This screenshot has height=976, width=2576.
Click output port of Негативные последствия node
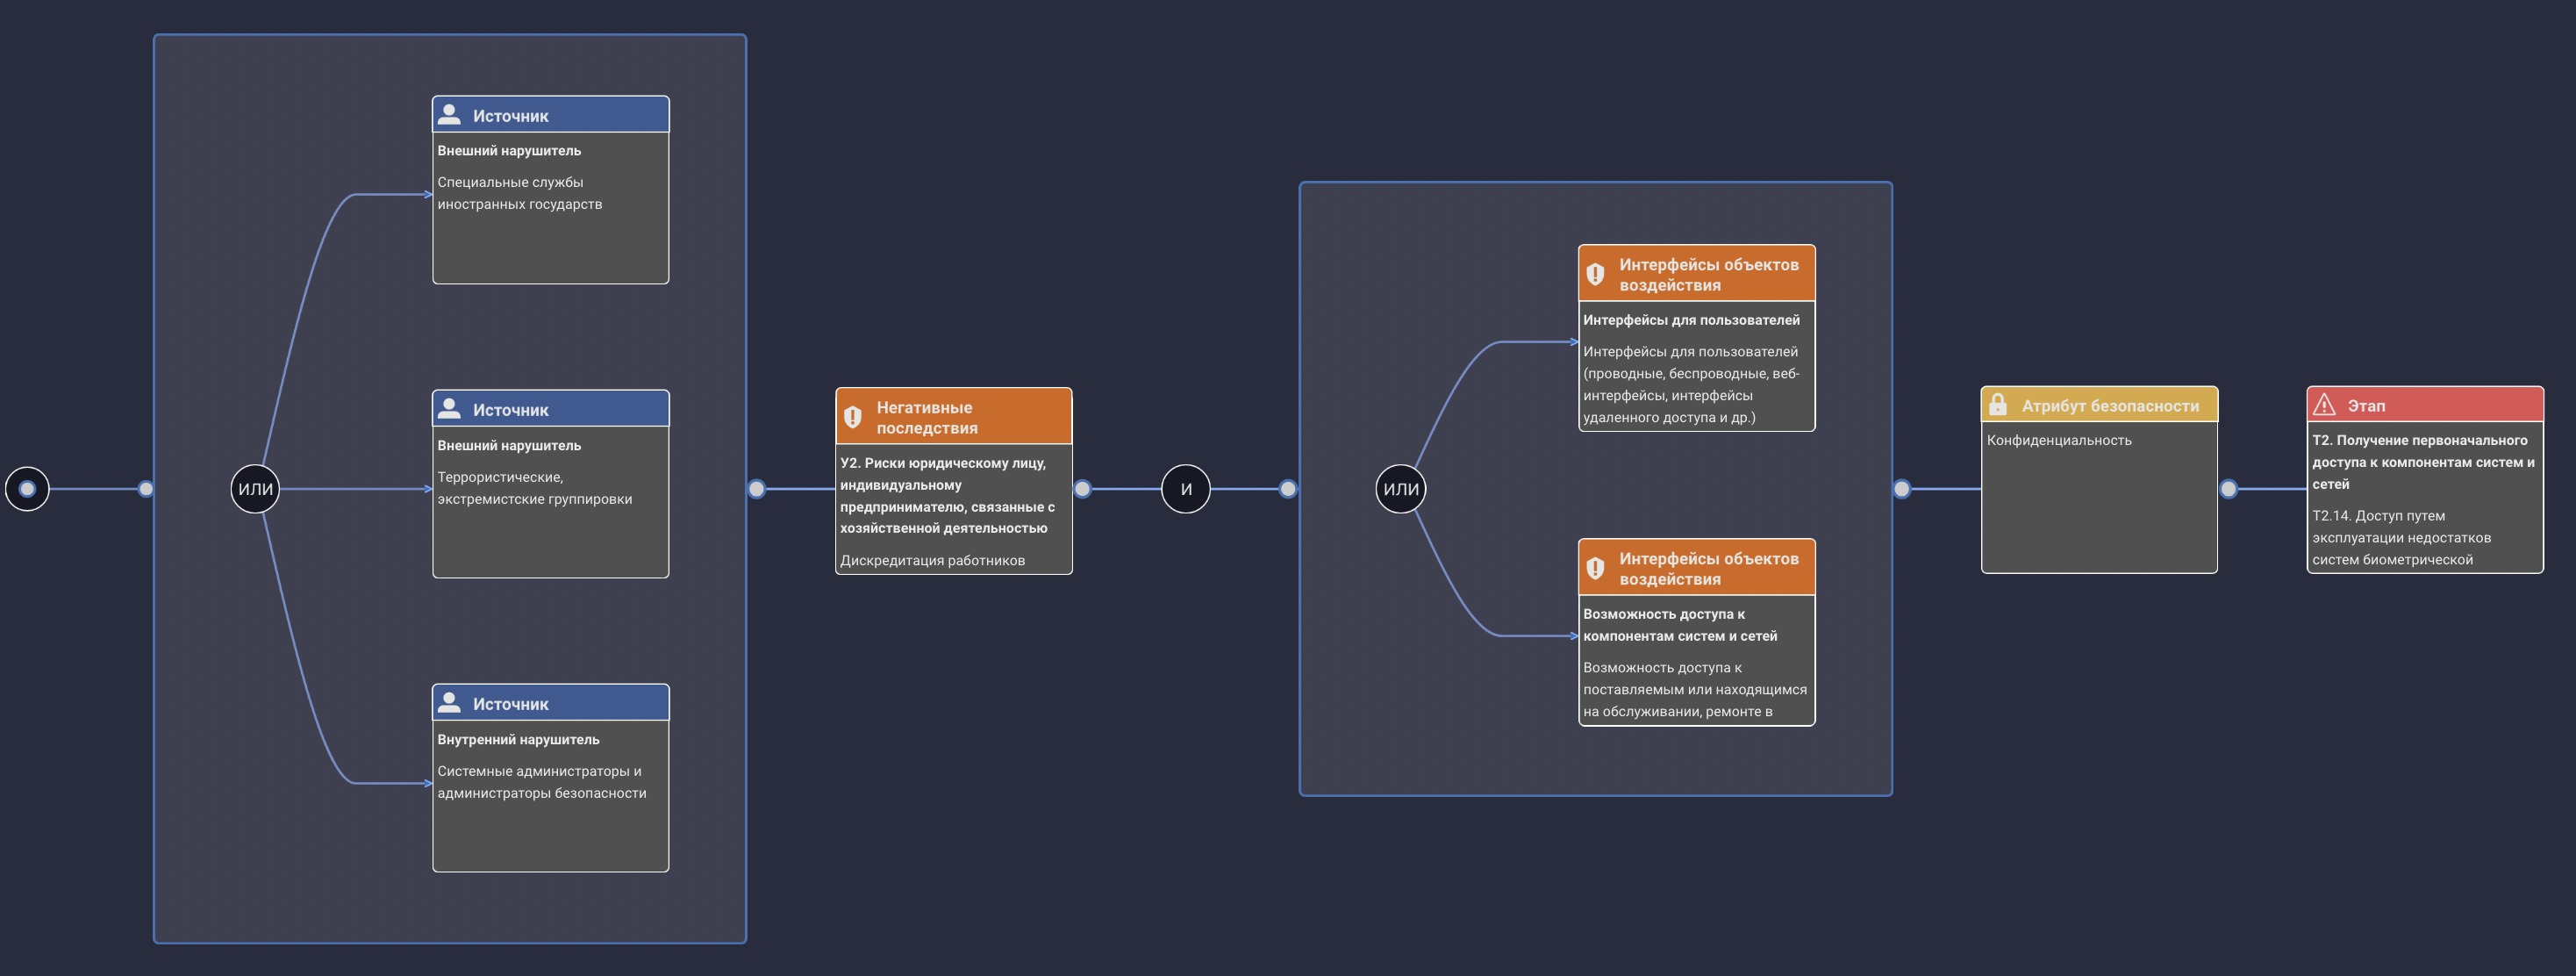1082,489
